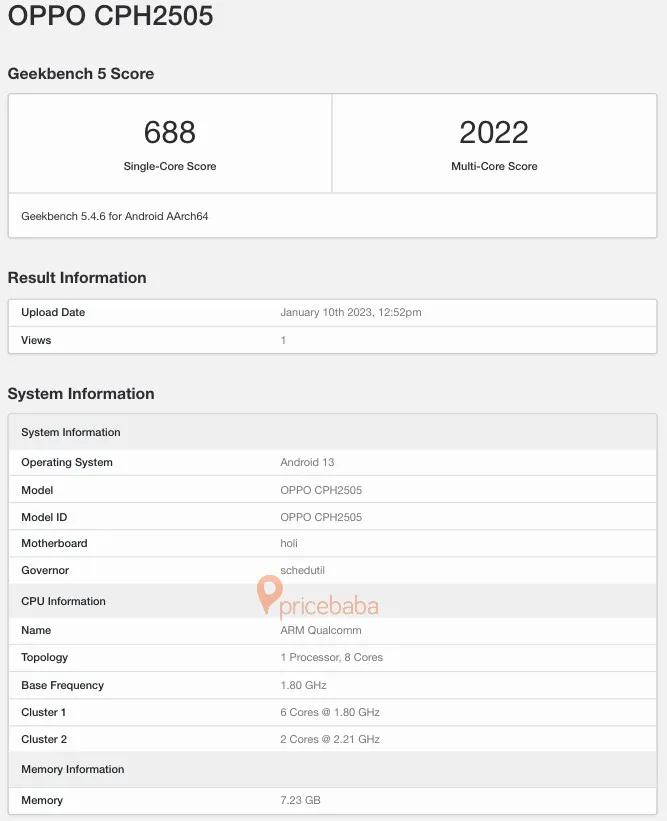Select the schedutil governor value
Screen dimensions: 667x821
pyautogui.click(x=303, y=570)
